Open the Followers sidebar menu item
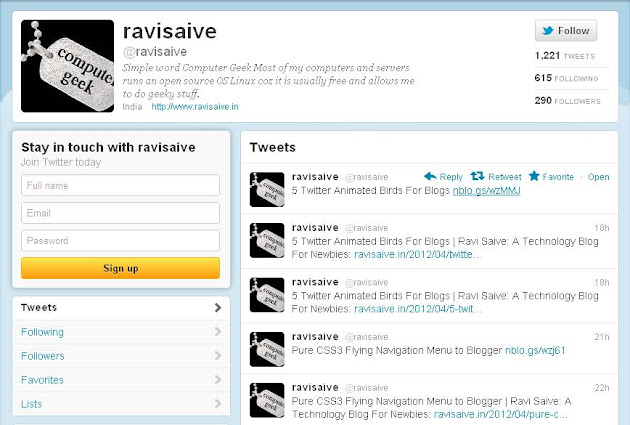Viewport: 630px width, 425px height. coord(121,356)
